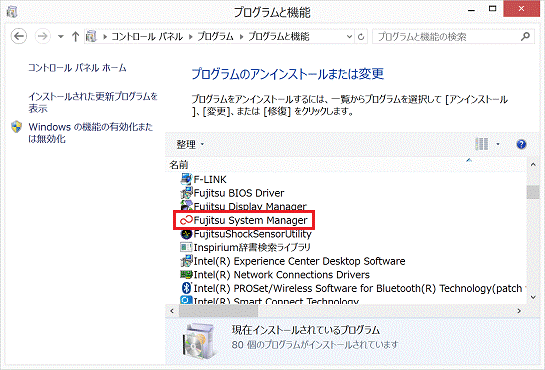Click the address bar control panel icon
545x370 pixels.
(x=91, y=36)
